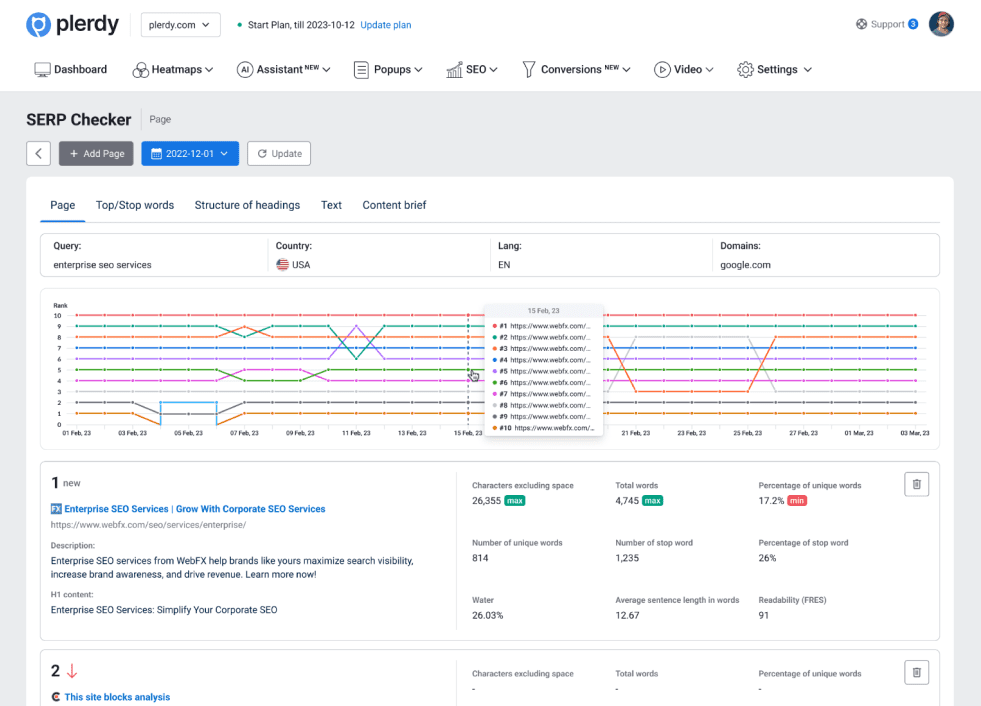981x706 pixels.
Task: Click the back arrow button
Action: tap(38, 153)
